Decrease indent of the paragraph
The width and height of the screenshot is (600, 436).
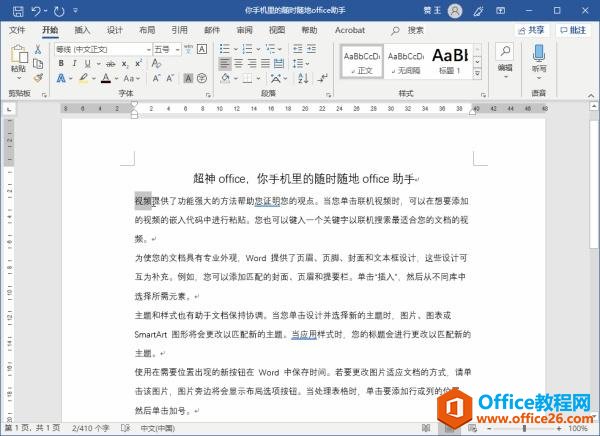tap(297, 49)
